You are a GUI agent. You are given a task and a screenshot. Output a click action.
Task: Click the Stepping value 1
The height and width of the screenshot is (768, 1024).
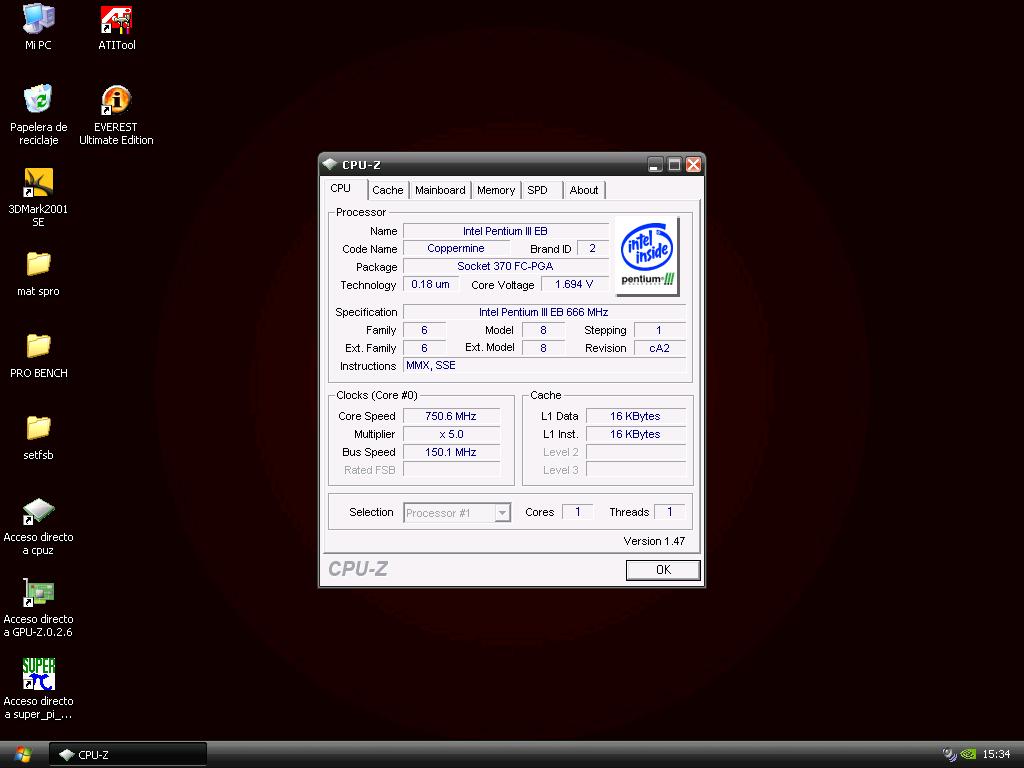tap(660, 330)
